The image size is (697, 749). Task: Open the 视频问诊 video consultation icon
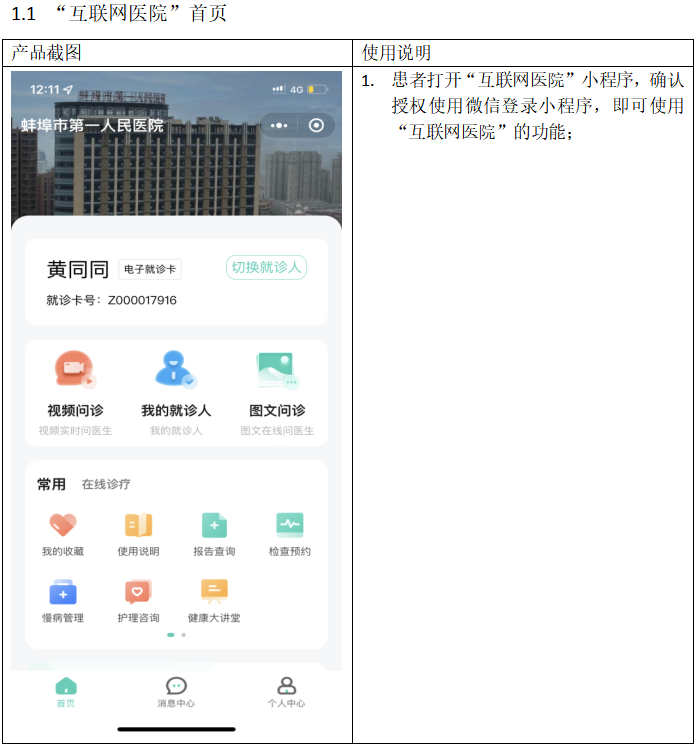click(x=75, y=369)
